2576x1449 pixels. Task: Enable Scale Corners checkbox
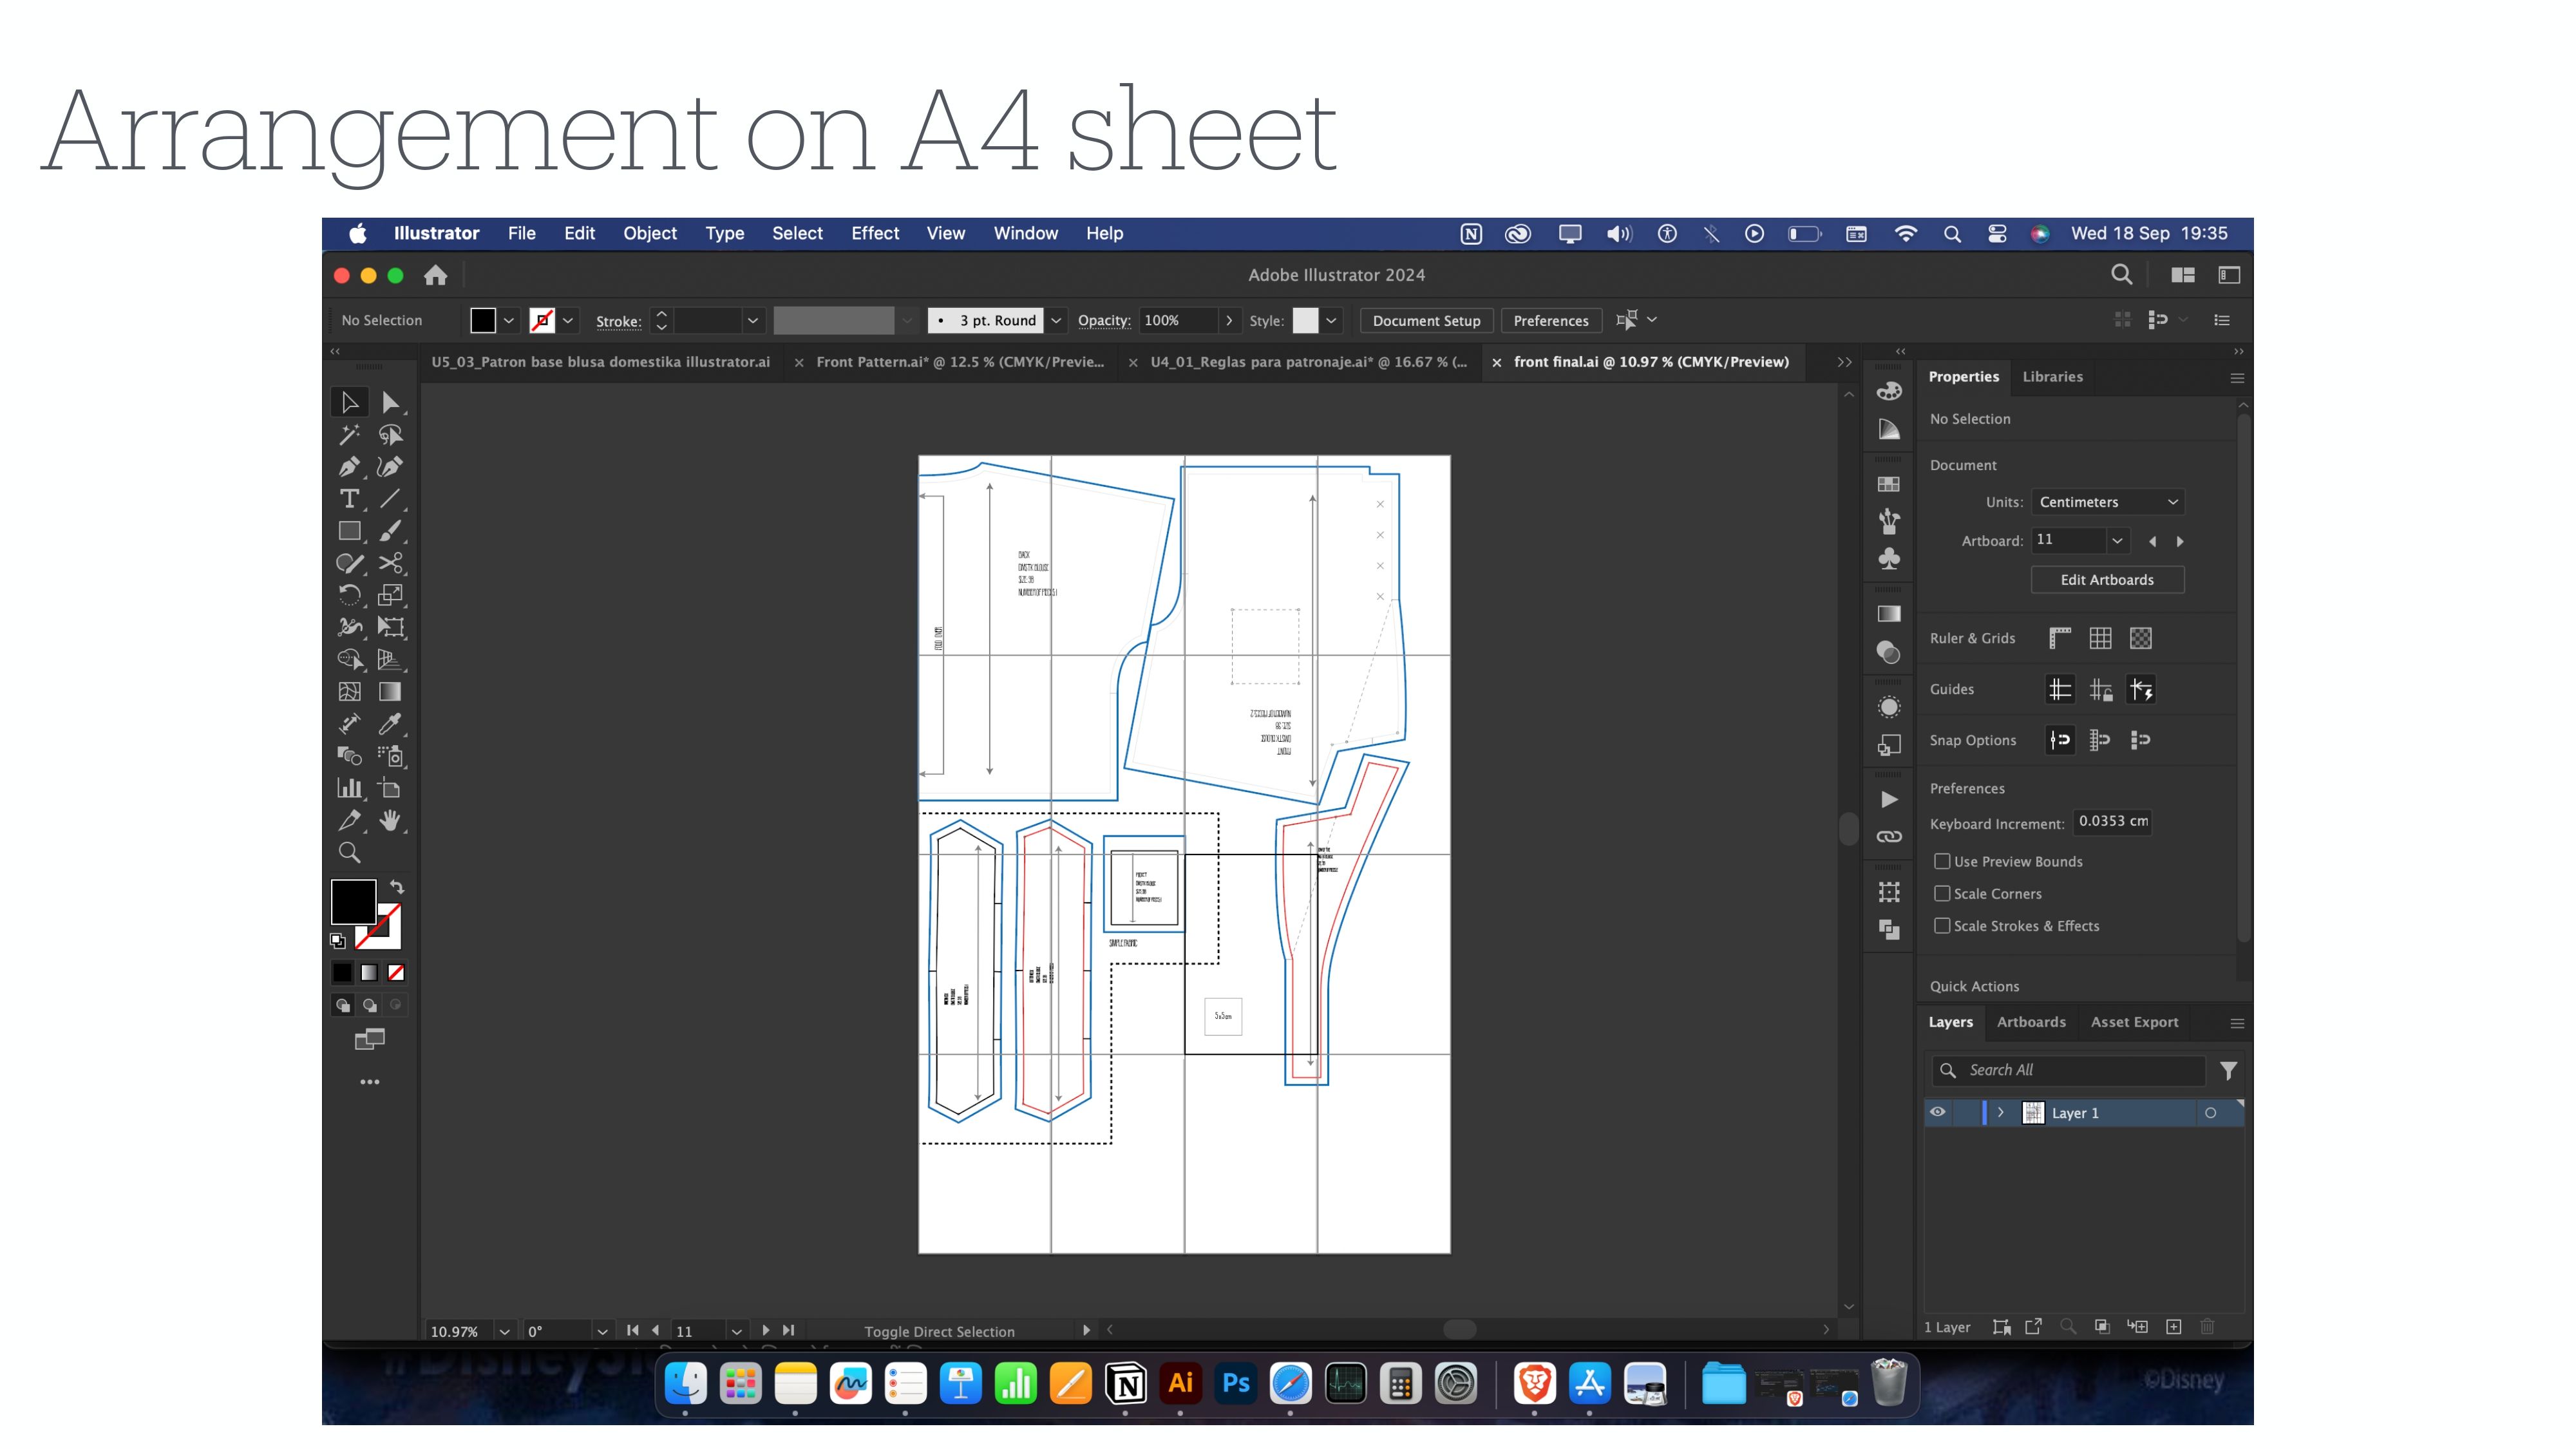[x=1942, y=893]
